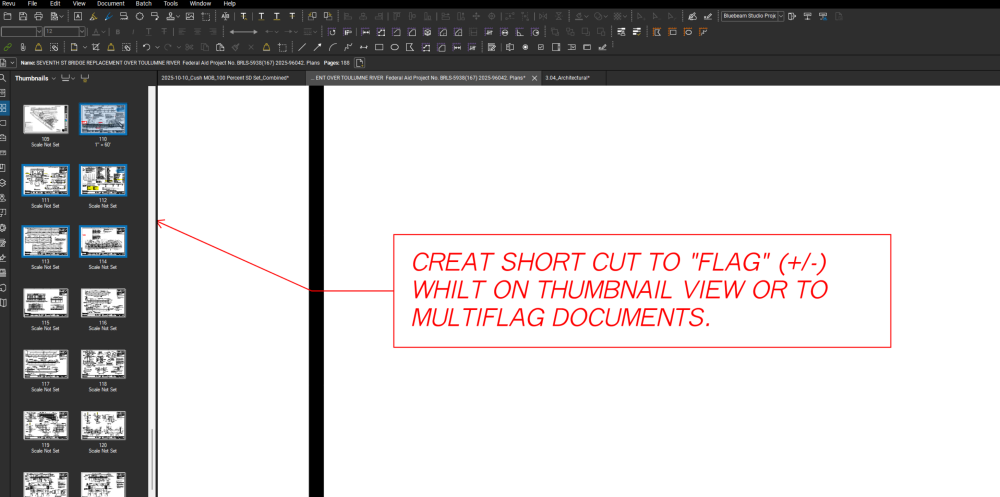The width and height of the screenshot is (1000, 497).
Task: Click the hyperlink tool icon
Action: [8, 47]
